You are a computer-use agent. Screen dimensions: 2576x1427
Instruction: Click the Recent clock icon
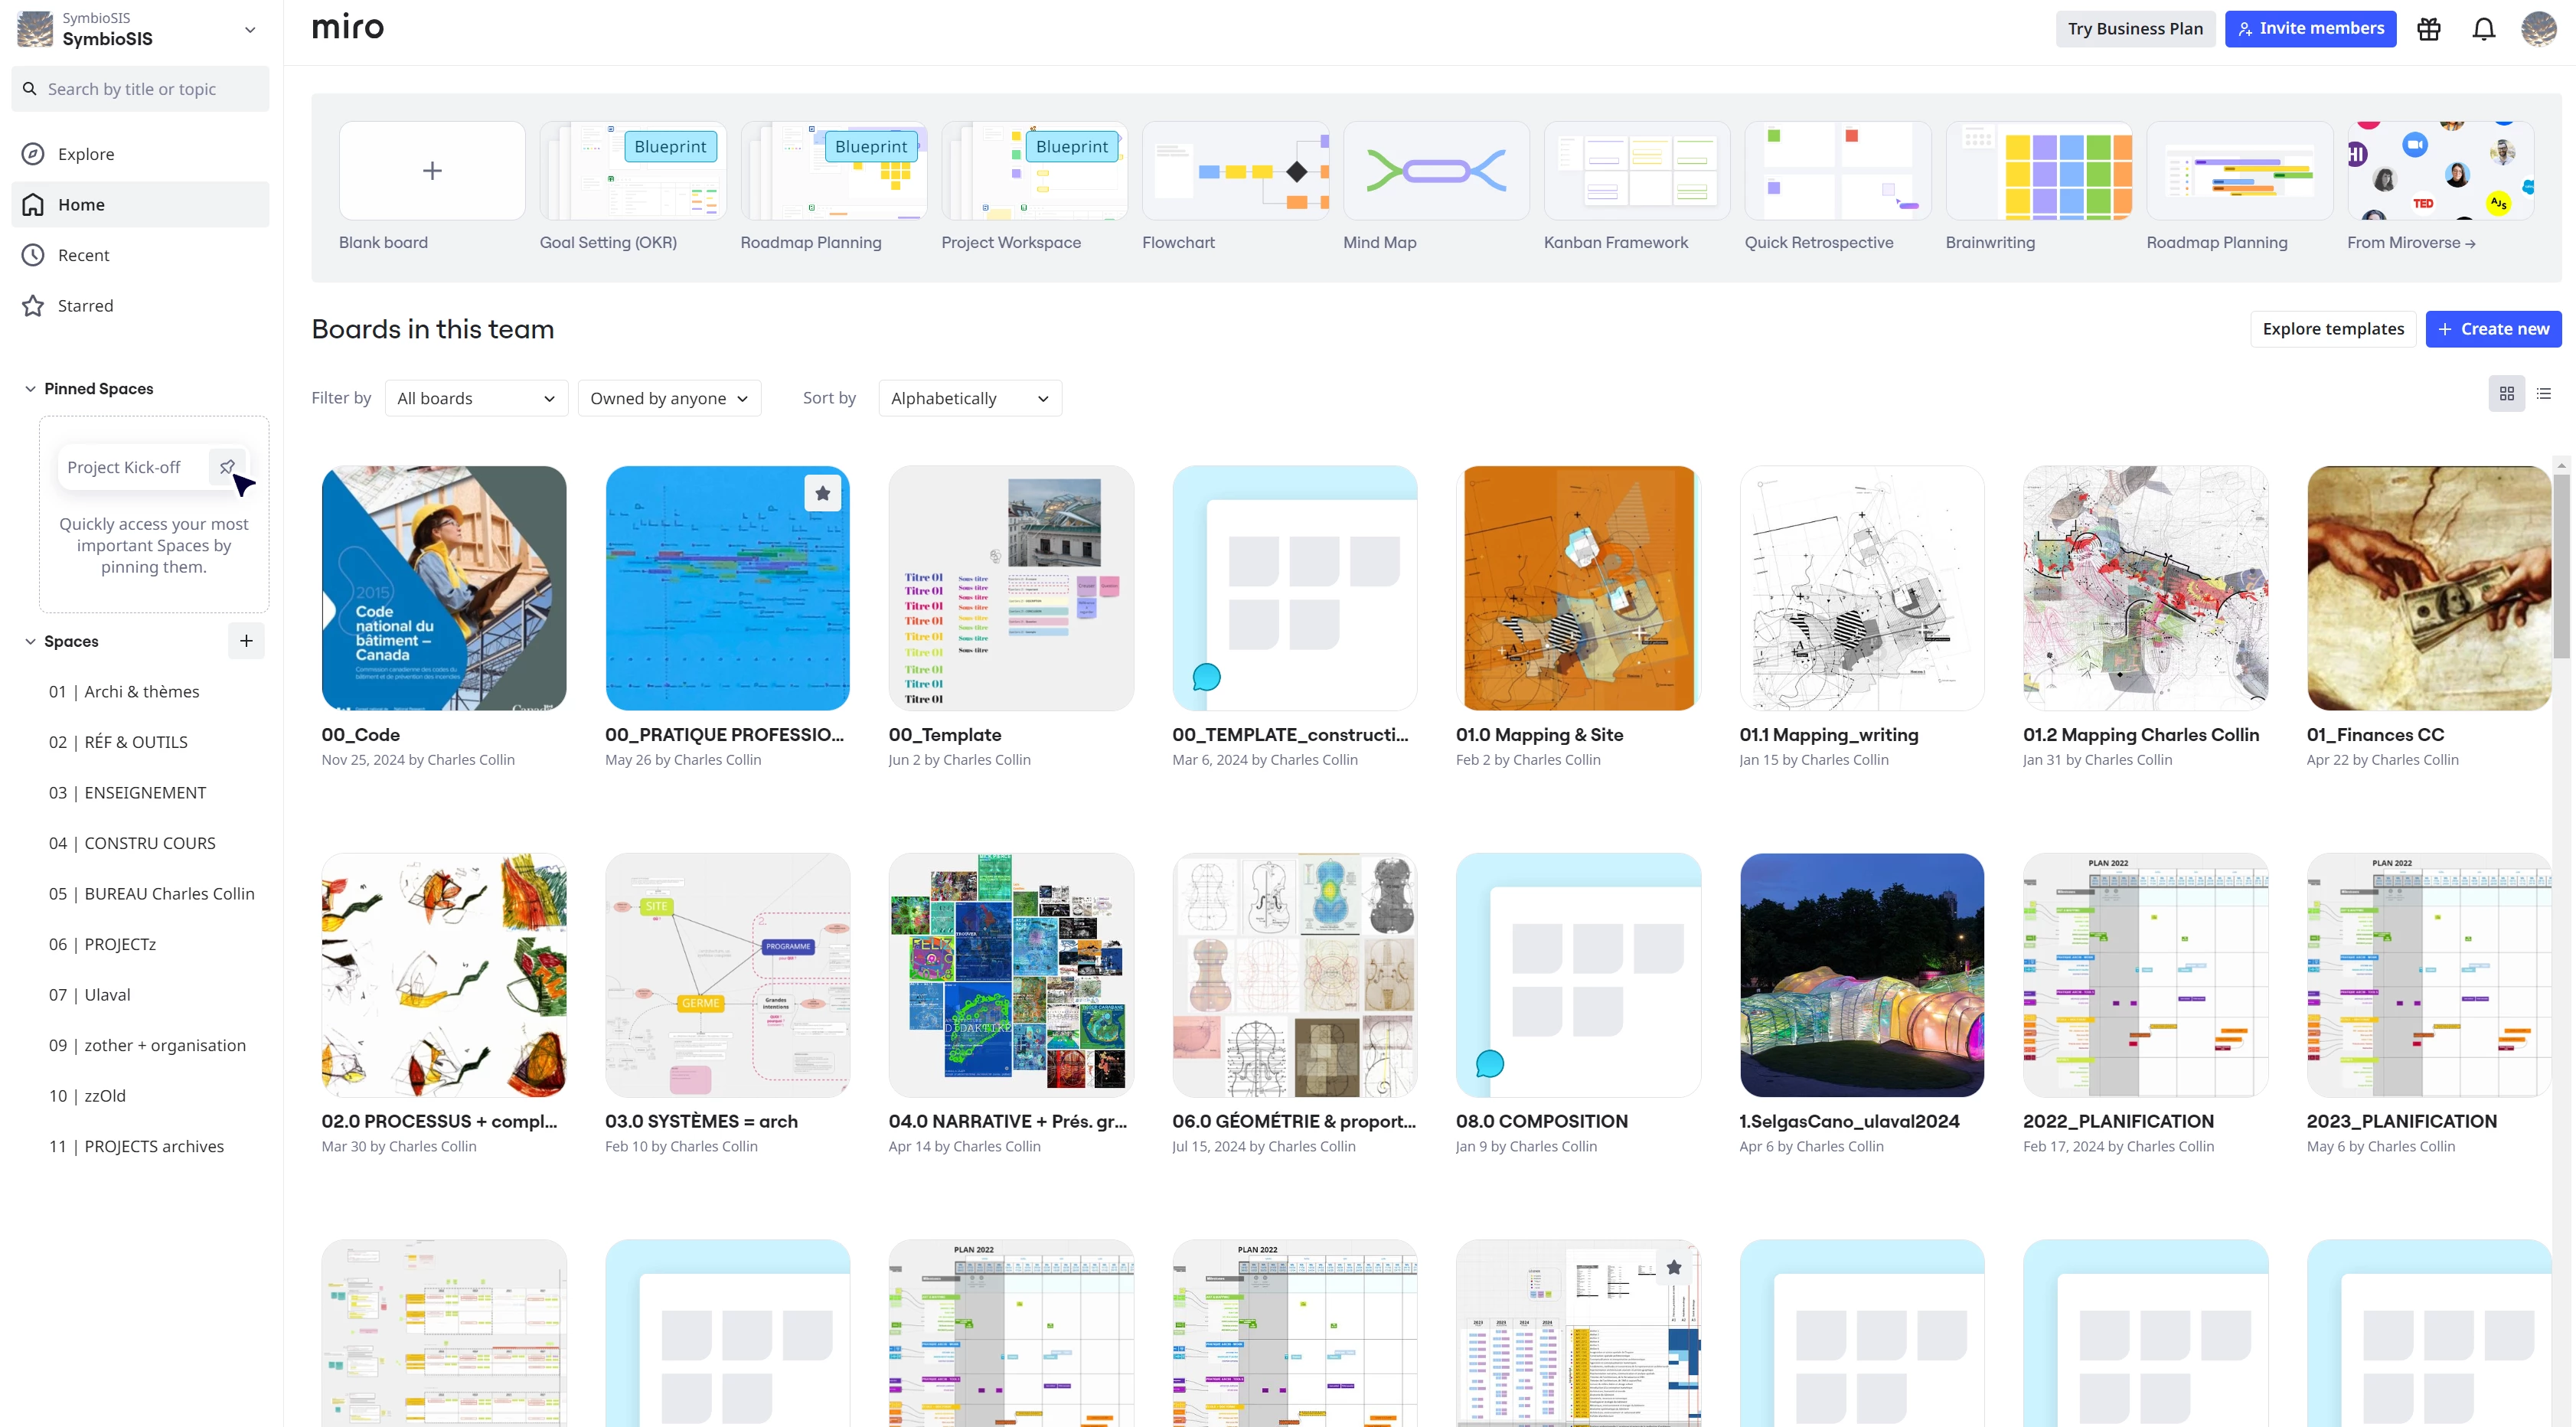(33, 255)
